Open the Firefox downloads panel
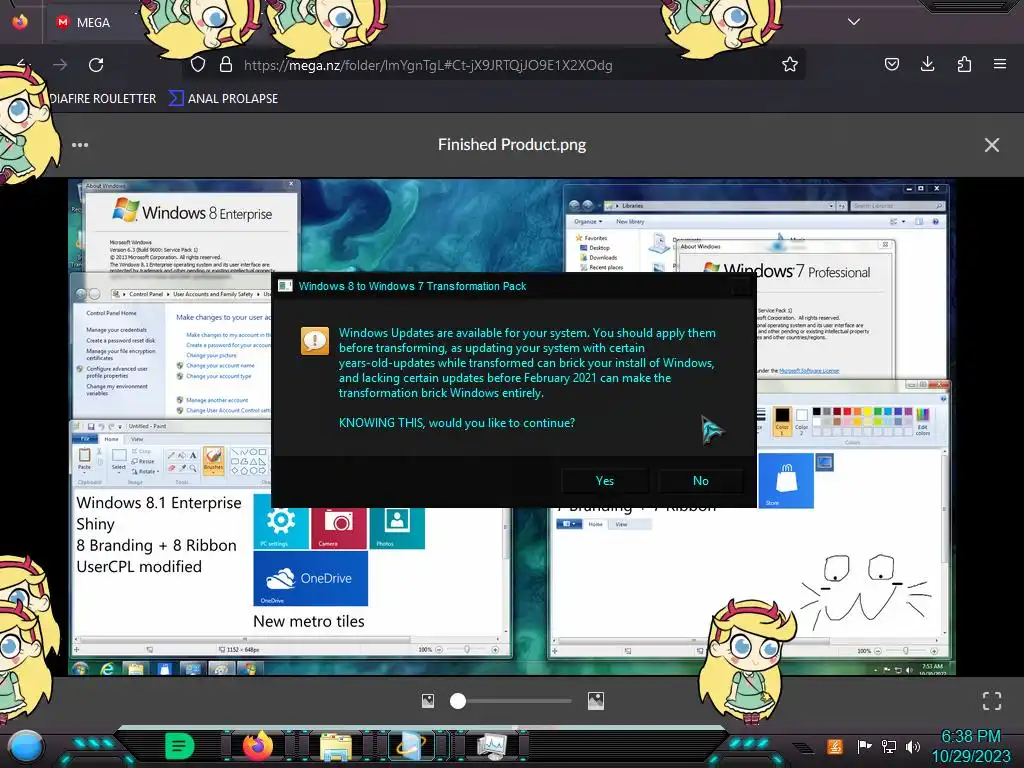The image size is (1024, 768). [x=927, y=64]
